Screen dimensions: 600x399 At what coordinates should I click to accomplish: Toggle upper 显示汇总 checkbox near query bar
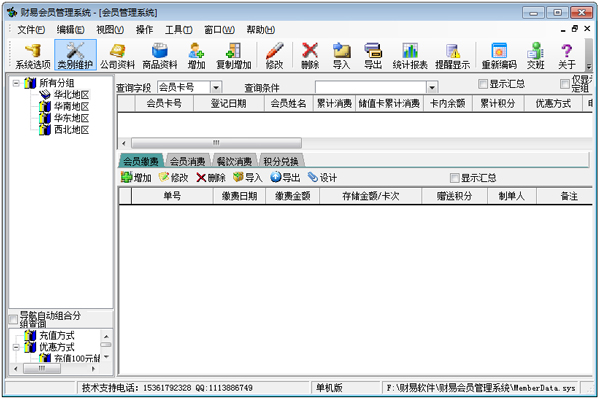(x=483, y=84)
